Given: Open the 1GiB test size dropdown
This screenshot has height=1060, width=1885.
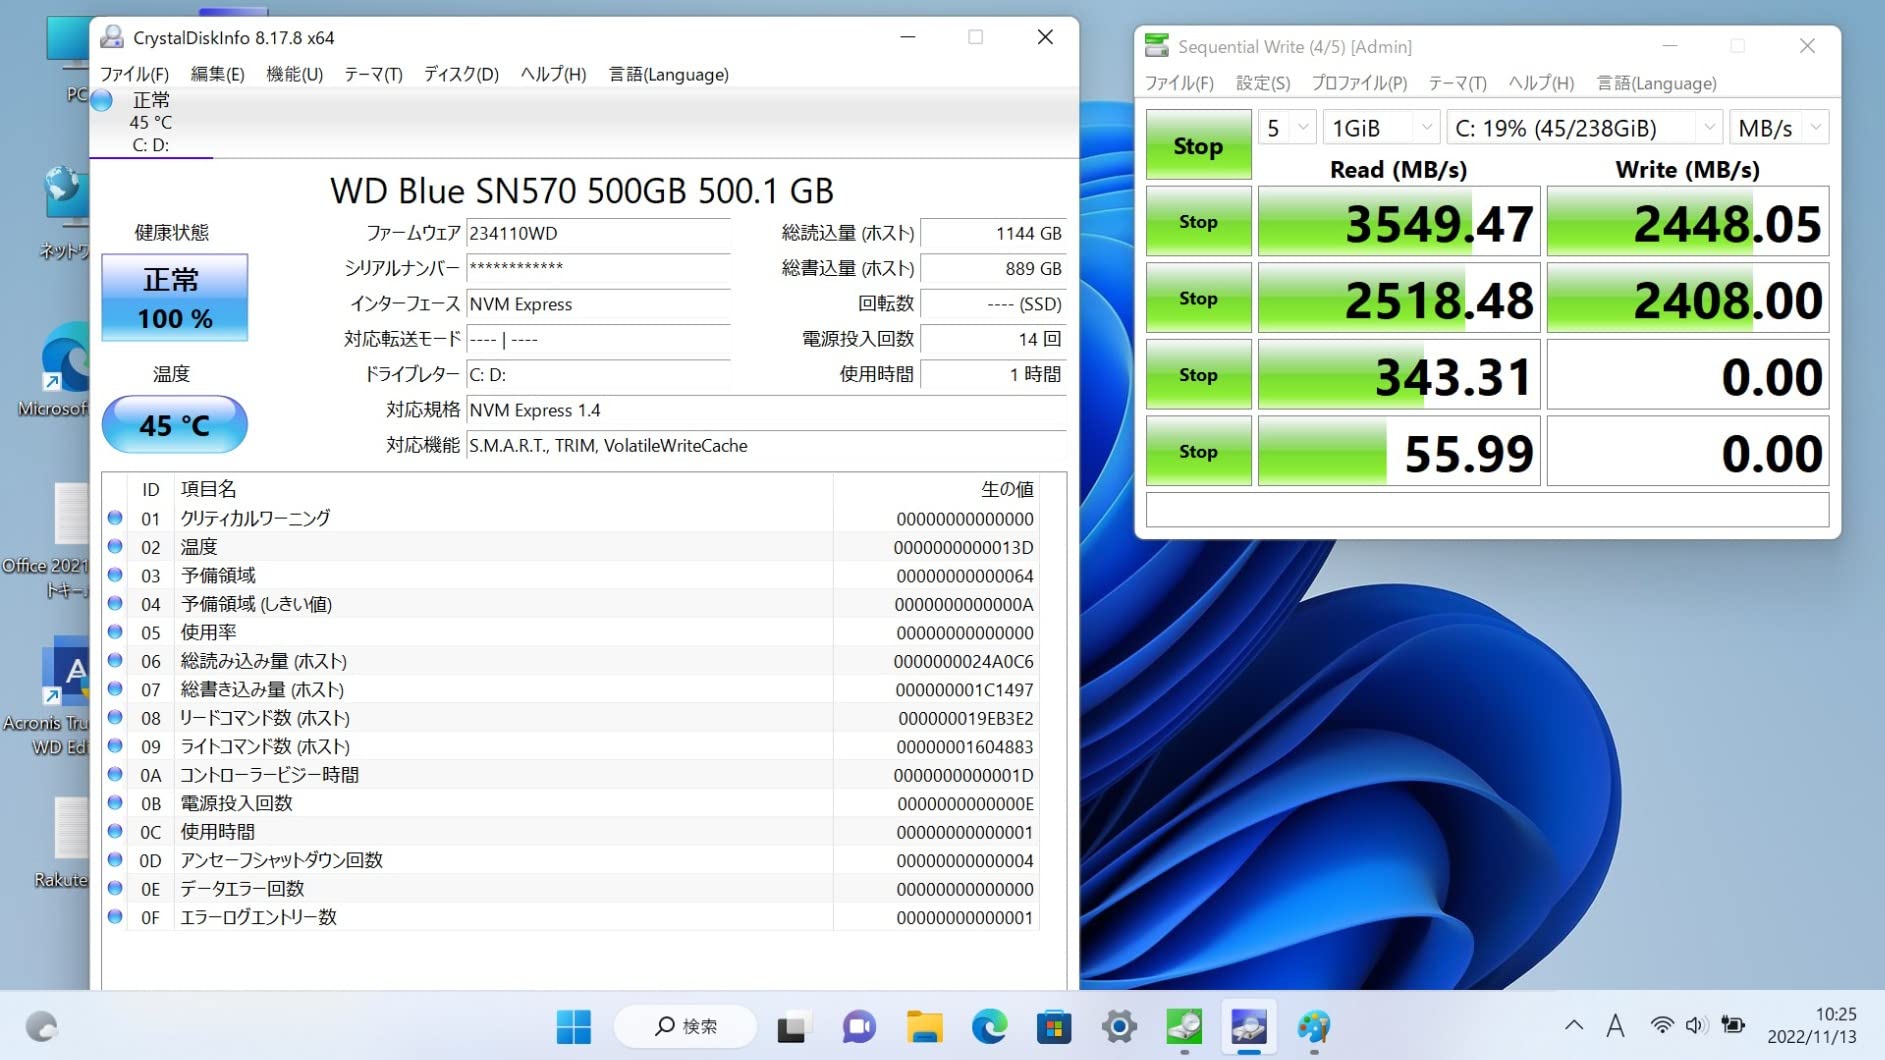Looking at the screenshot, I should [x=1381, y=128].
